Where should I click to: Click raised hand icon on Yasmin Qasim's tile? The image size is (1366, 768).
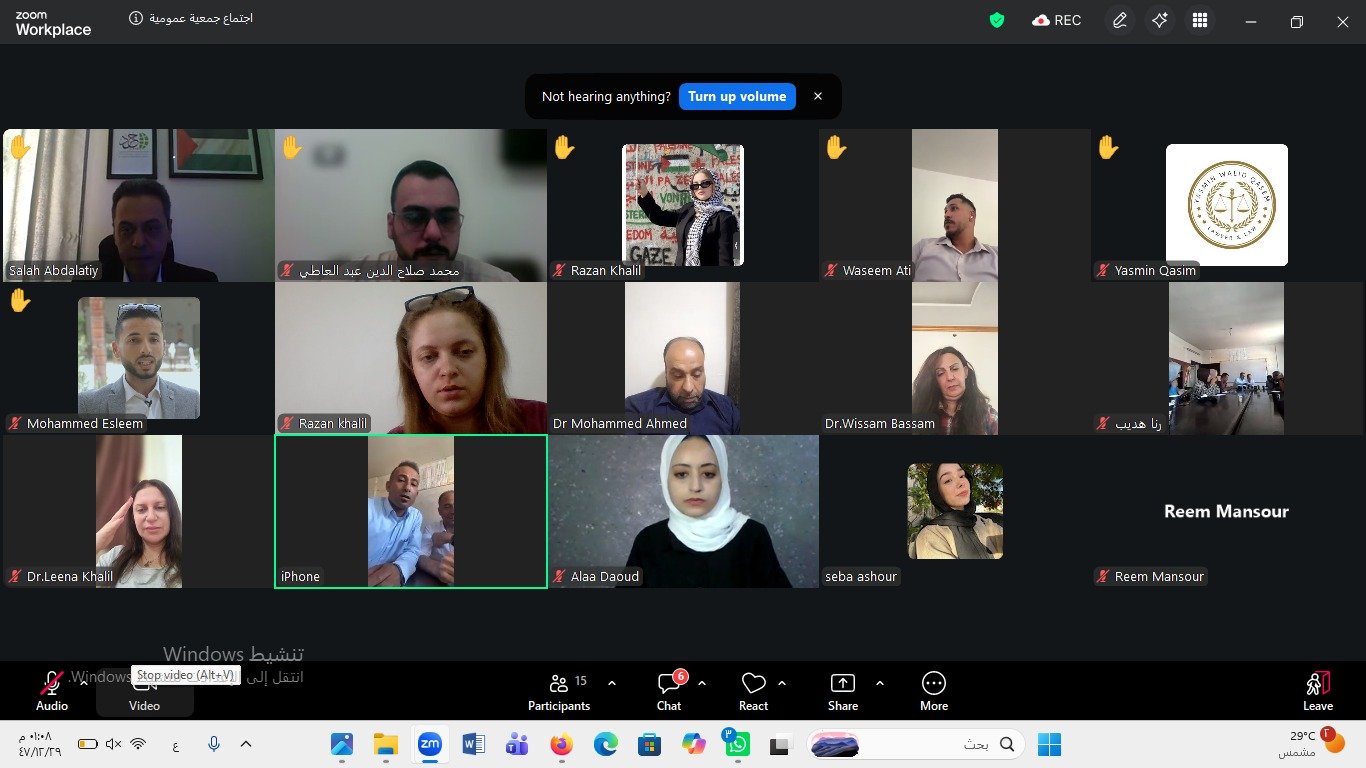[x=1108, y=147]
